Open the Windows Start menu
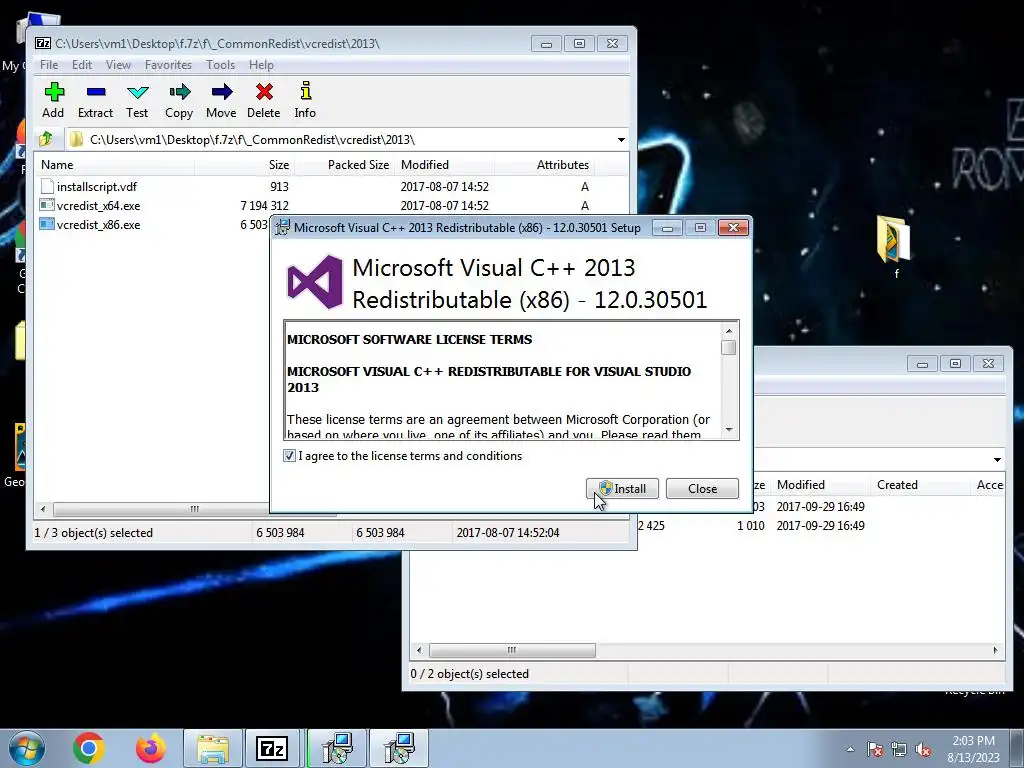Viewport: 1024px width, 768px height. pyautogui.click(x=27, y=748)
